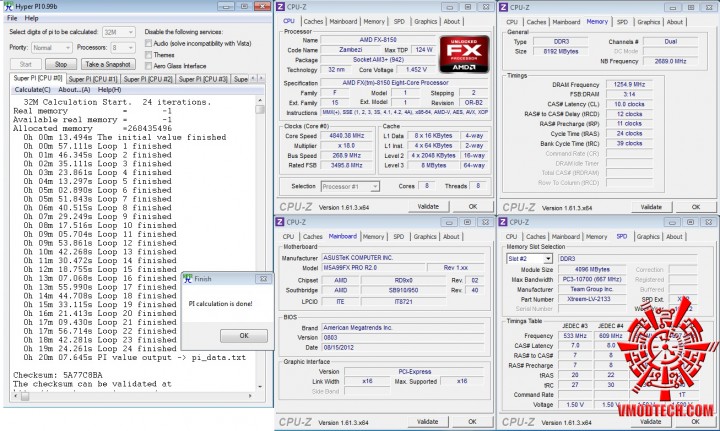Open the Graphics tab in CPU-Z CPU window

click(425, 21)
